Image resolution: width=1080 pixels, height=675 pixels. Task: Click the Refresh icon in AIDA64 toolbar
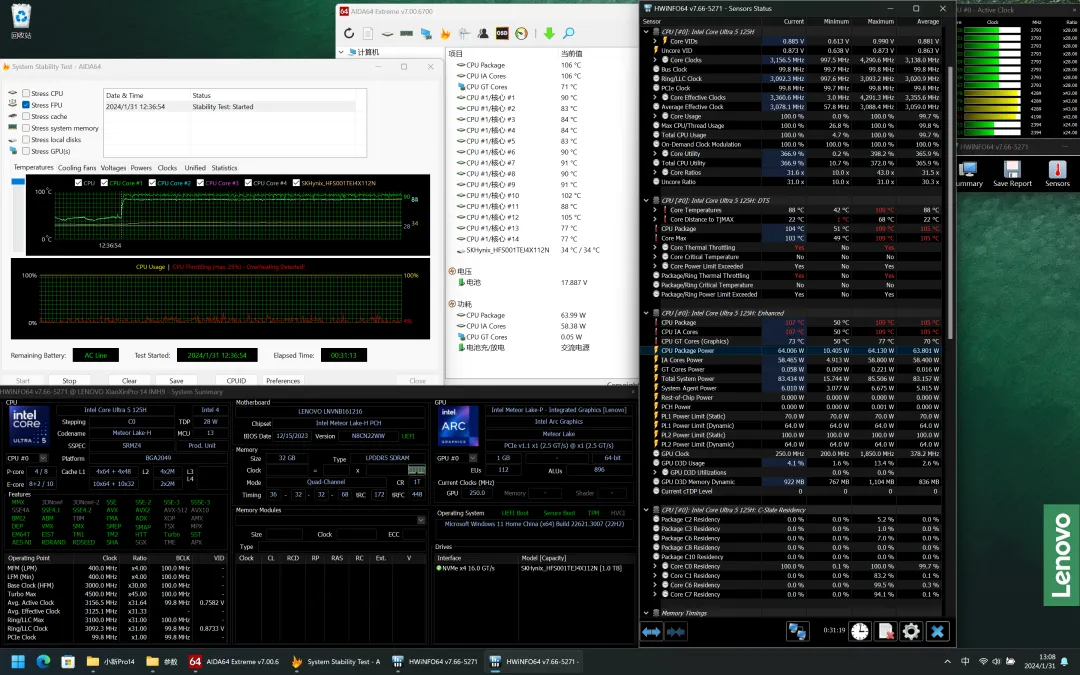(x=349, y=33)
